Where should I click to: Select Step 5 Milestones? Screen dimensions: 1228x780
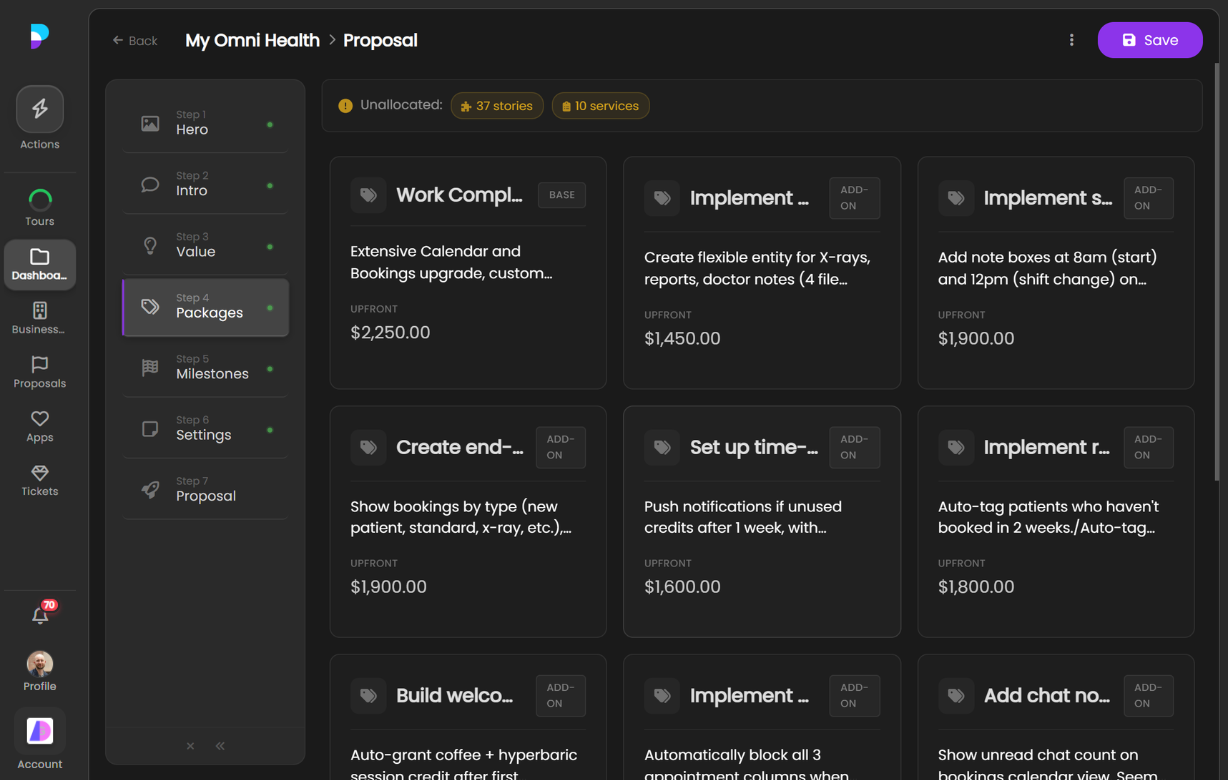(205, 367)
